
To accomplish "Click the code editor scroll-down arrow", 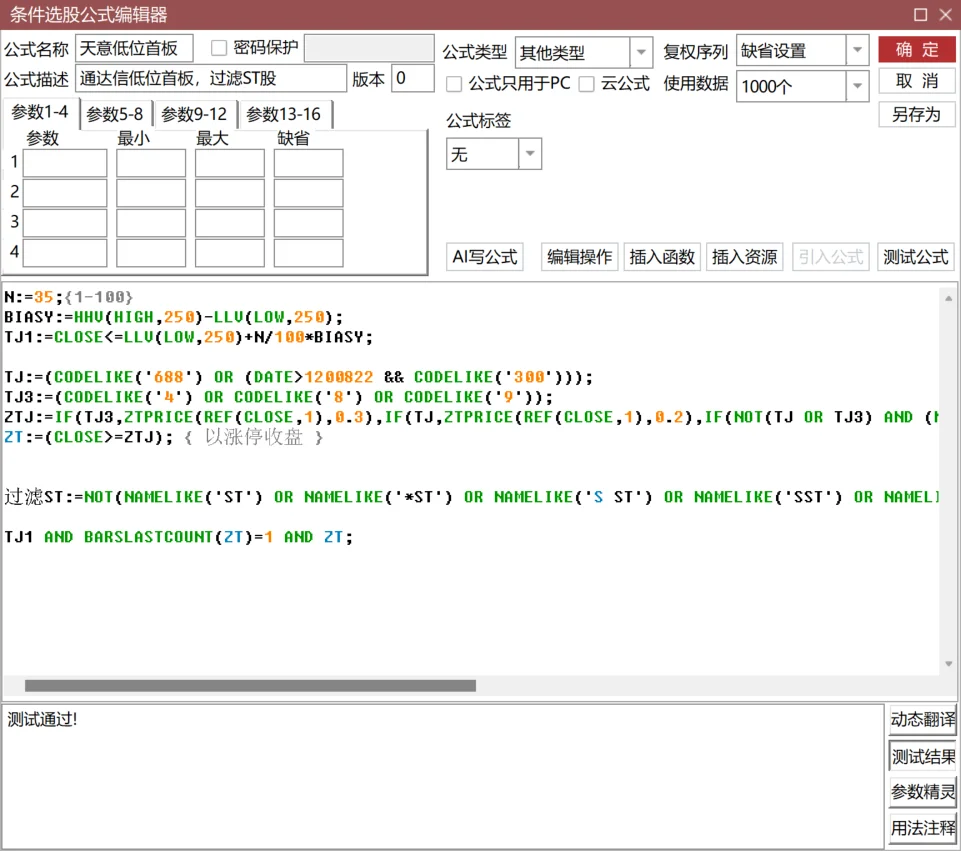I will pos(948,664).
